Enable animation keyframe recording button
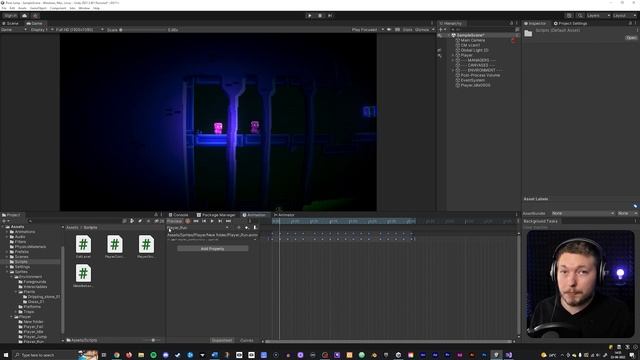 pyautogui.click(x=188, y=221)
